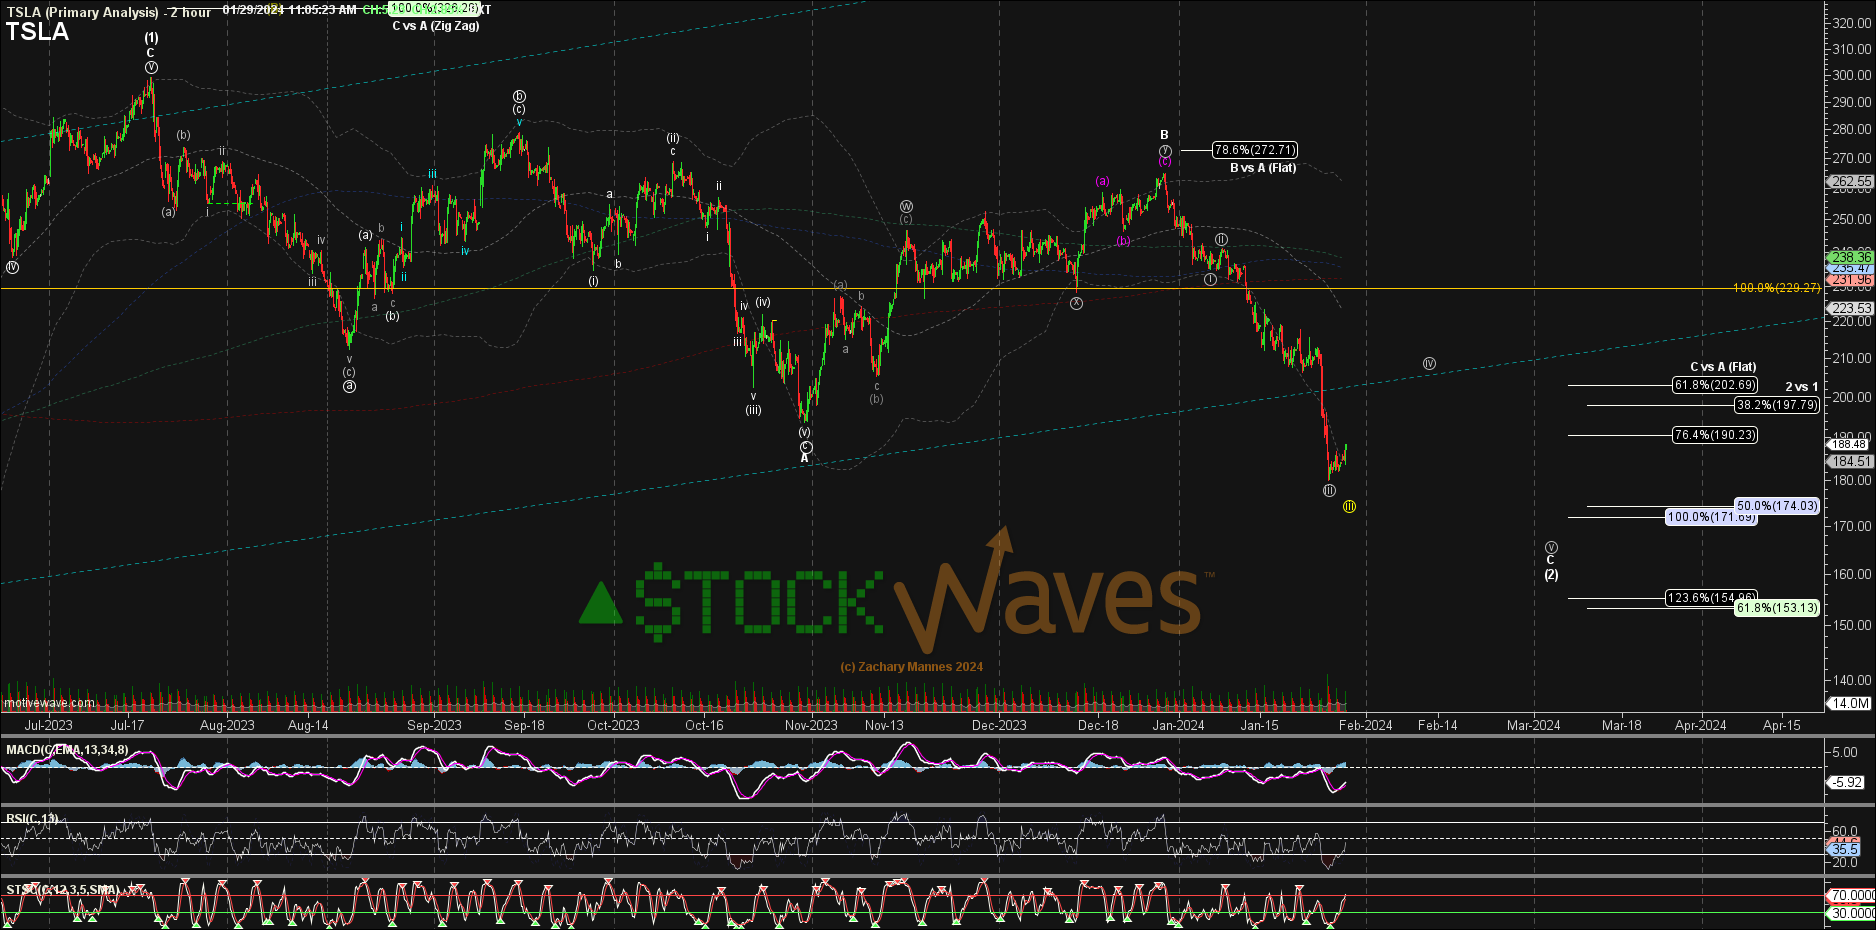Viewport: 1876px width, 930px height.
Task: Click the 262.55 price axis tag
Action: coord(1850,182)
